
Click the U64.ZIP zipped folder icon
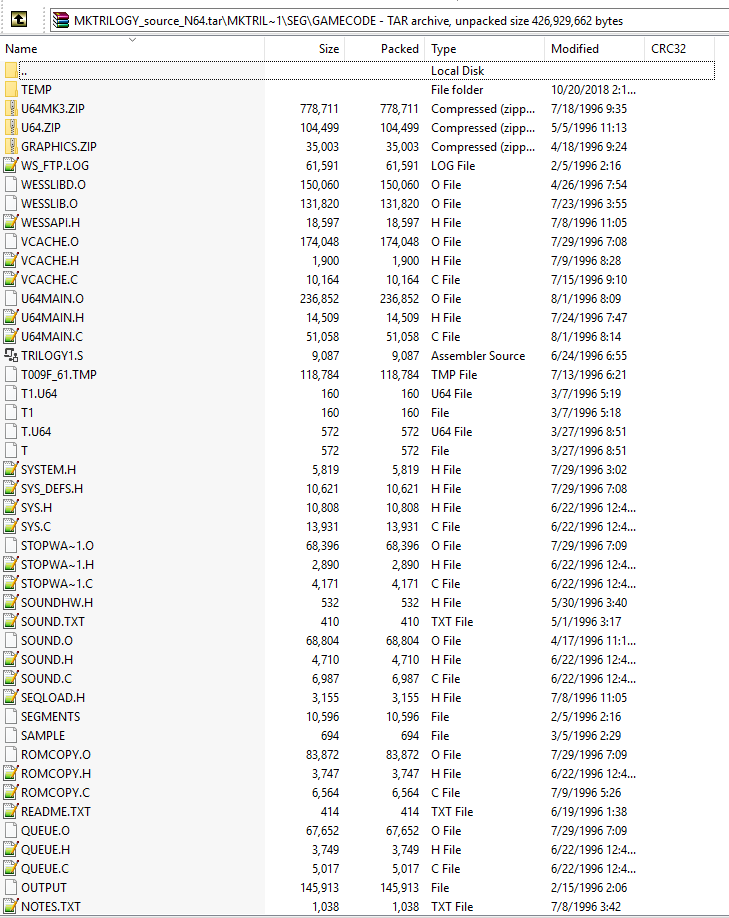tap(11, 128)
